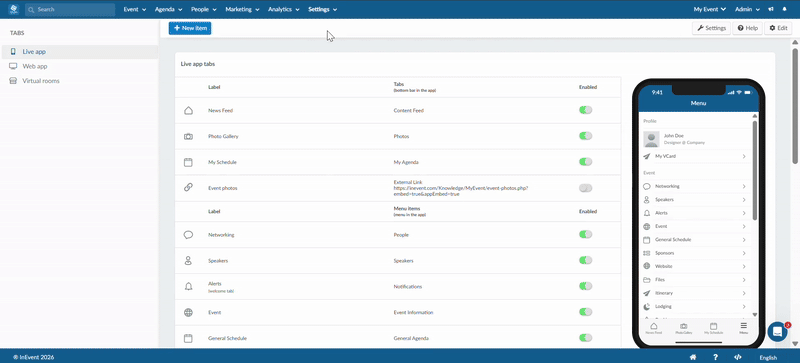This screenshot has height=363, width=800.
Task: Open Itinerary item in phone preview menu
Action: (694, 293)
